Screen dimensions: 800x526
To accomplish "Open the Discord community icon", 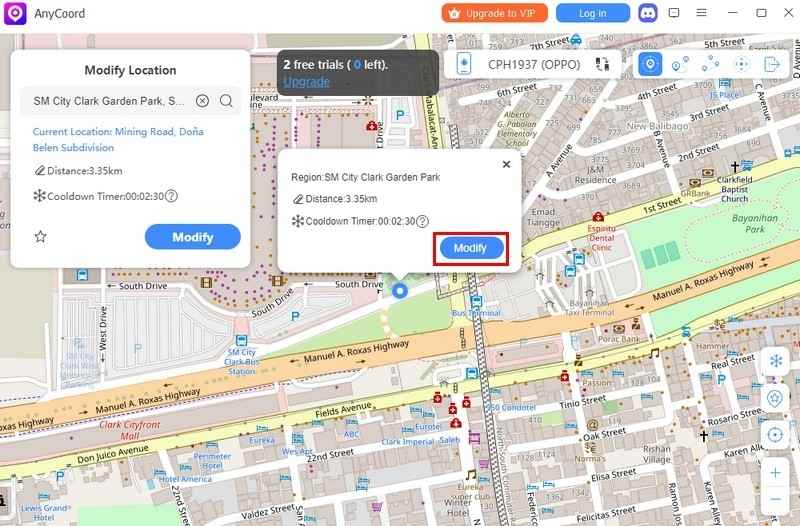I will (x=648, y=13).
